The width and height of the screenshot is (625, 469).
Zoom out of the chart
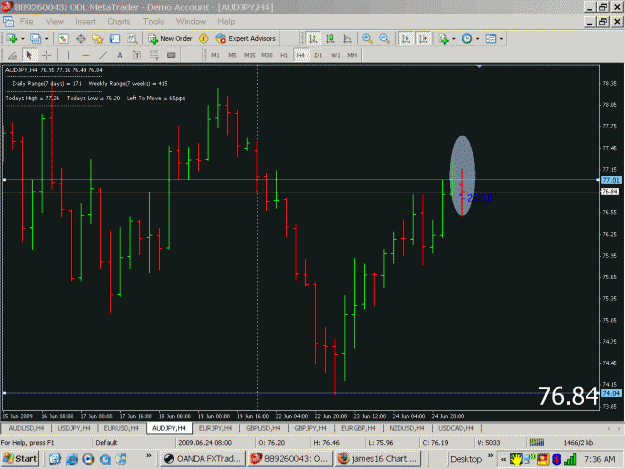[x=384, y=39]
